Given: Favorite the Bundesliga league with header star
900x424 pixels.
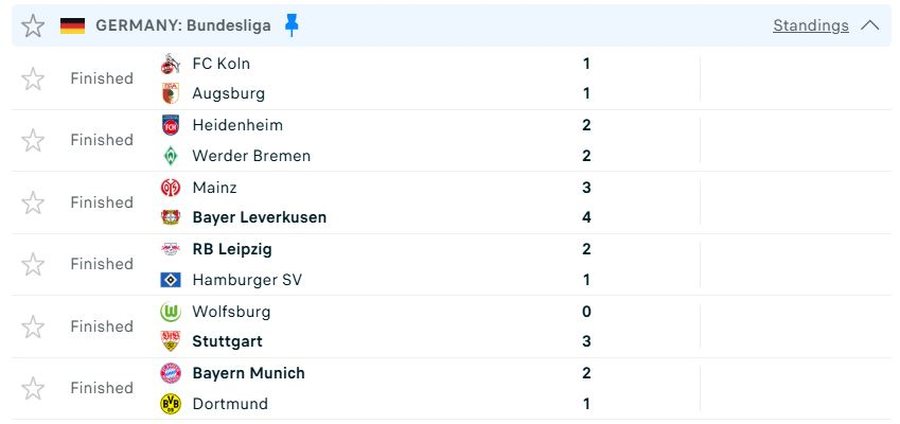Looking at the screenshot, I should (x=33, y=26).
